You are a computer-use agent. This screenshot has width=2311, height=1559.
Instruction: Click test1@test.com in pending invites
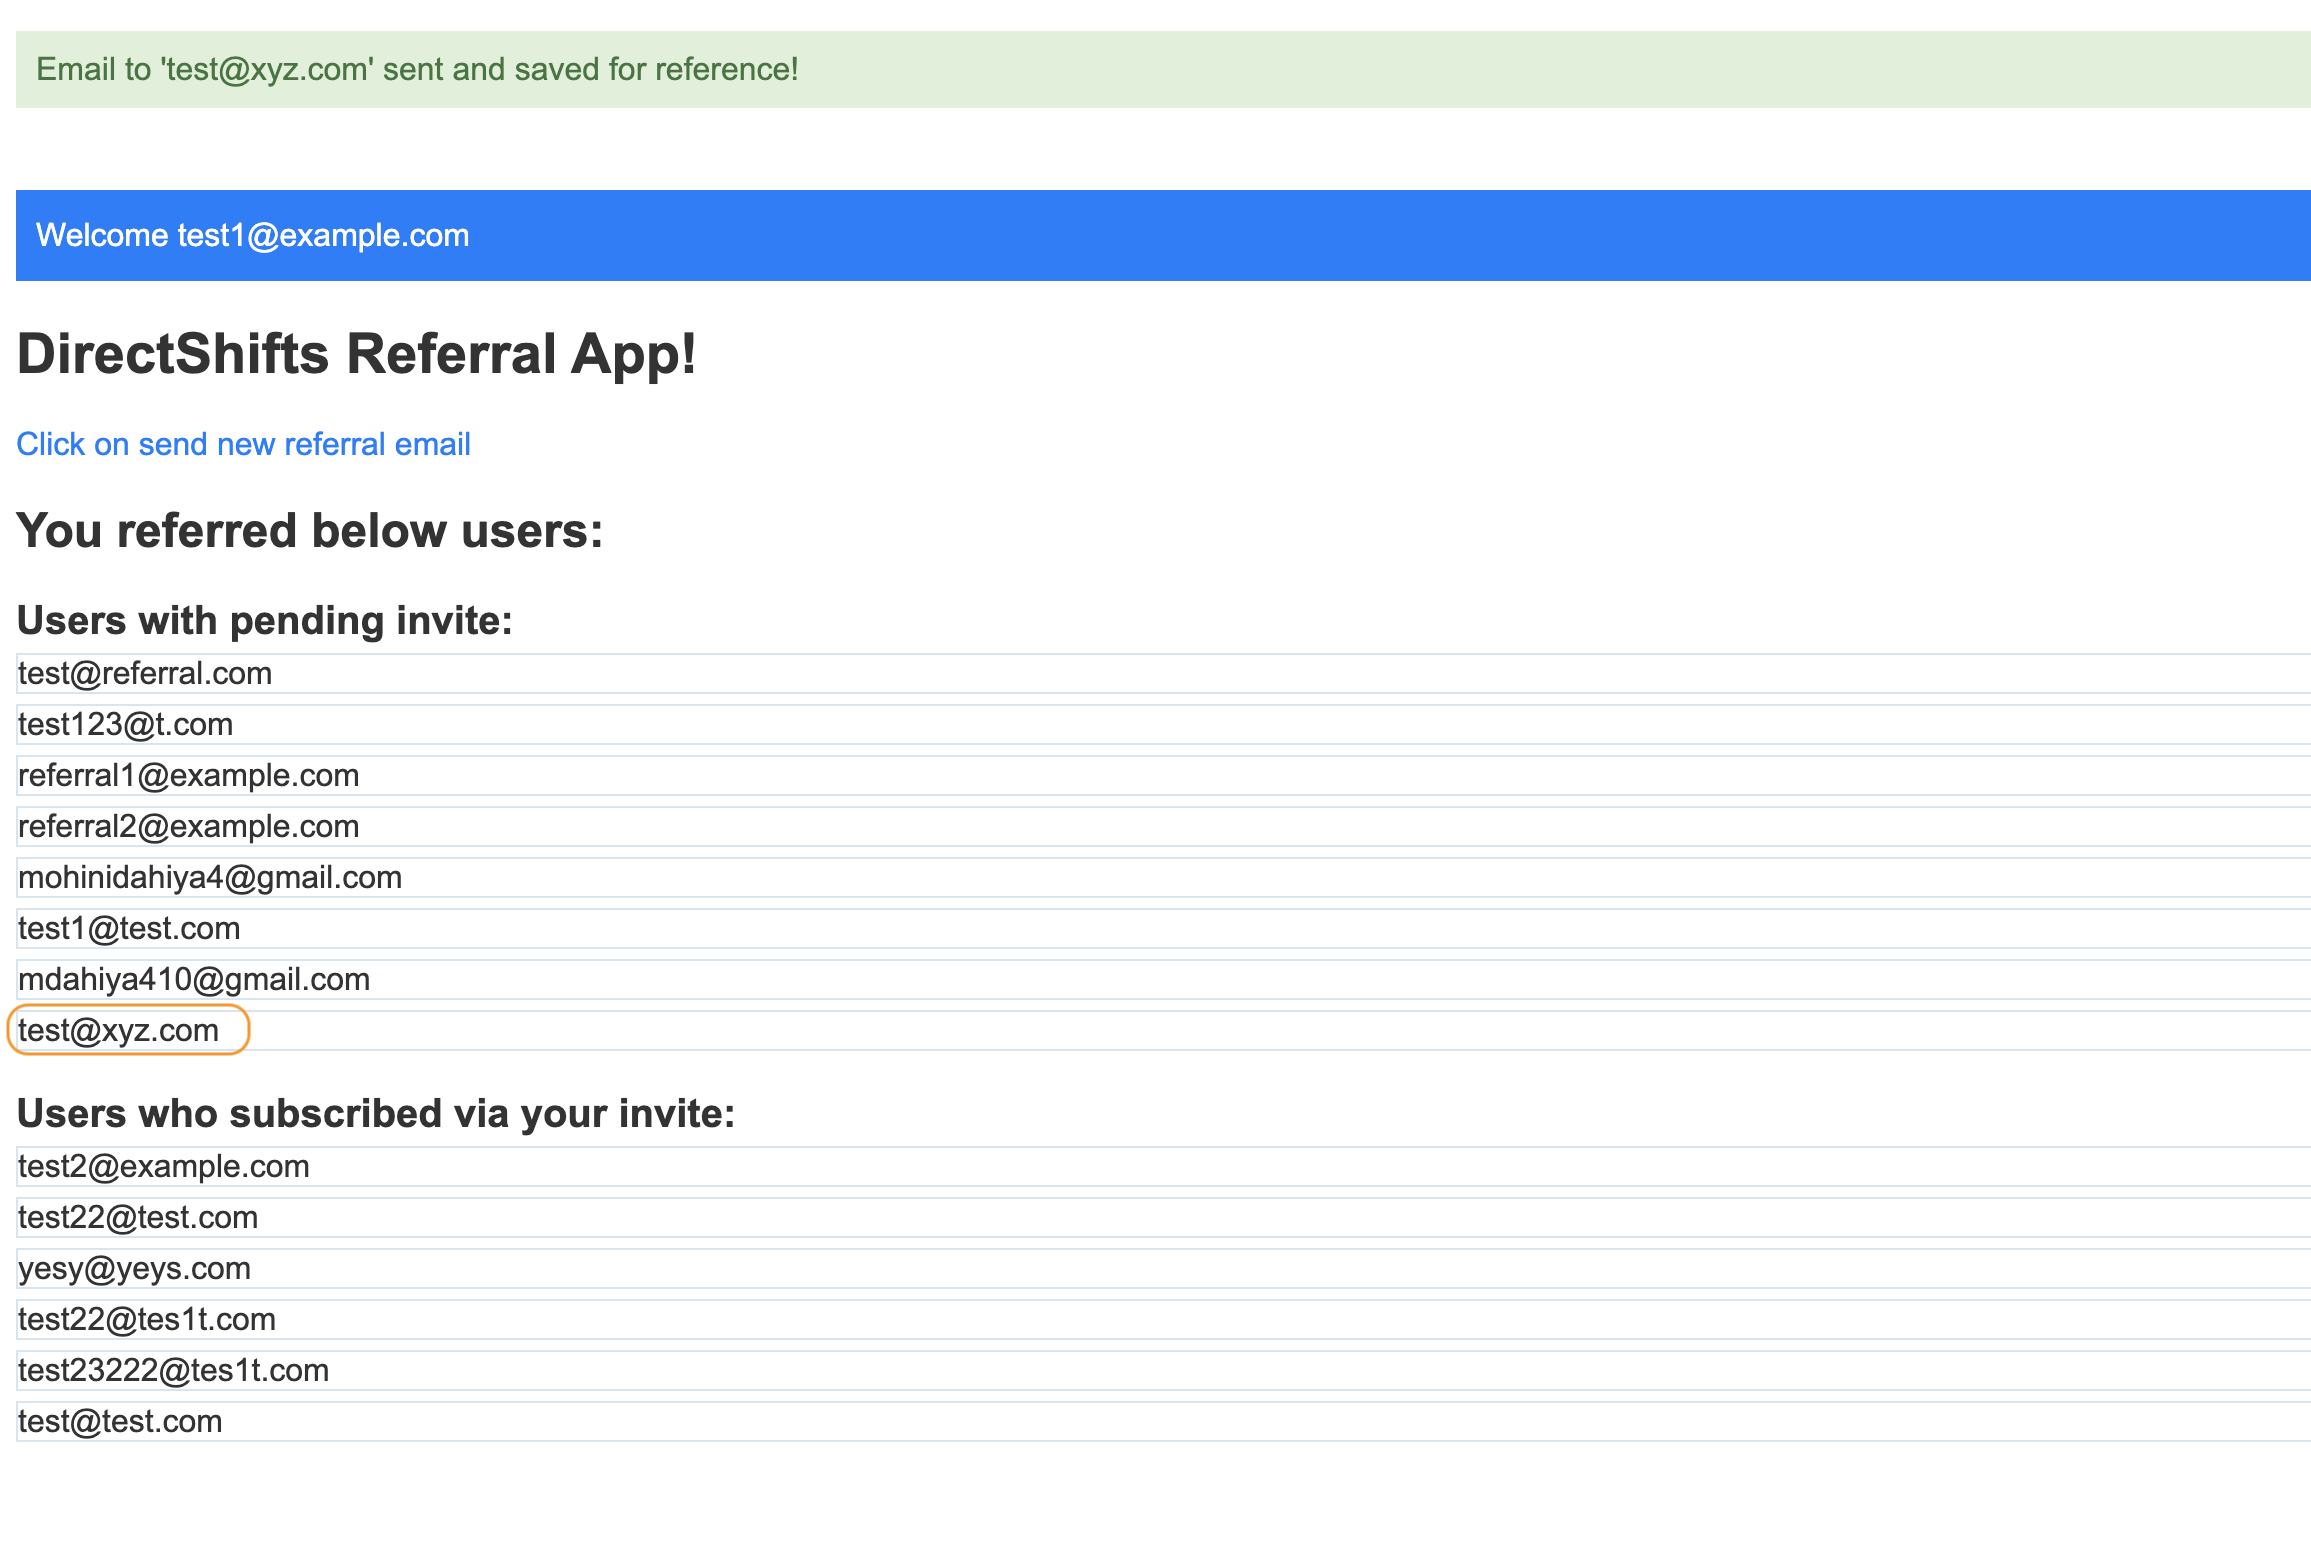(129, 928)
